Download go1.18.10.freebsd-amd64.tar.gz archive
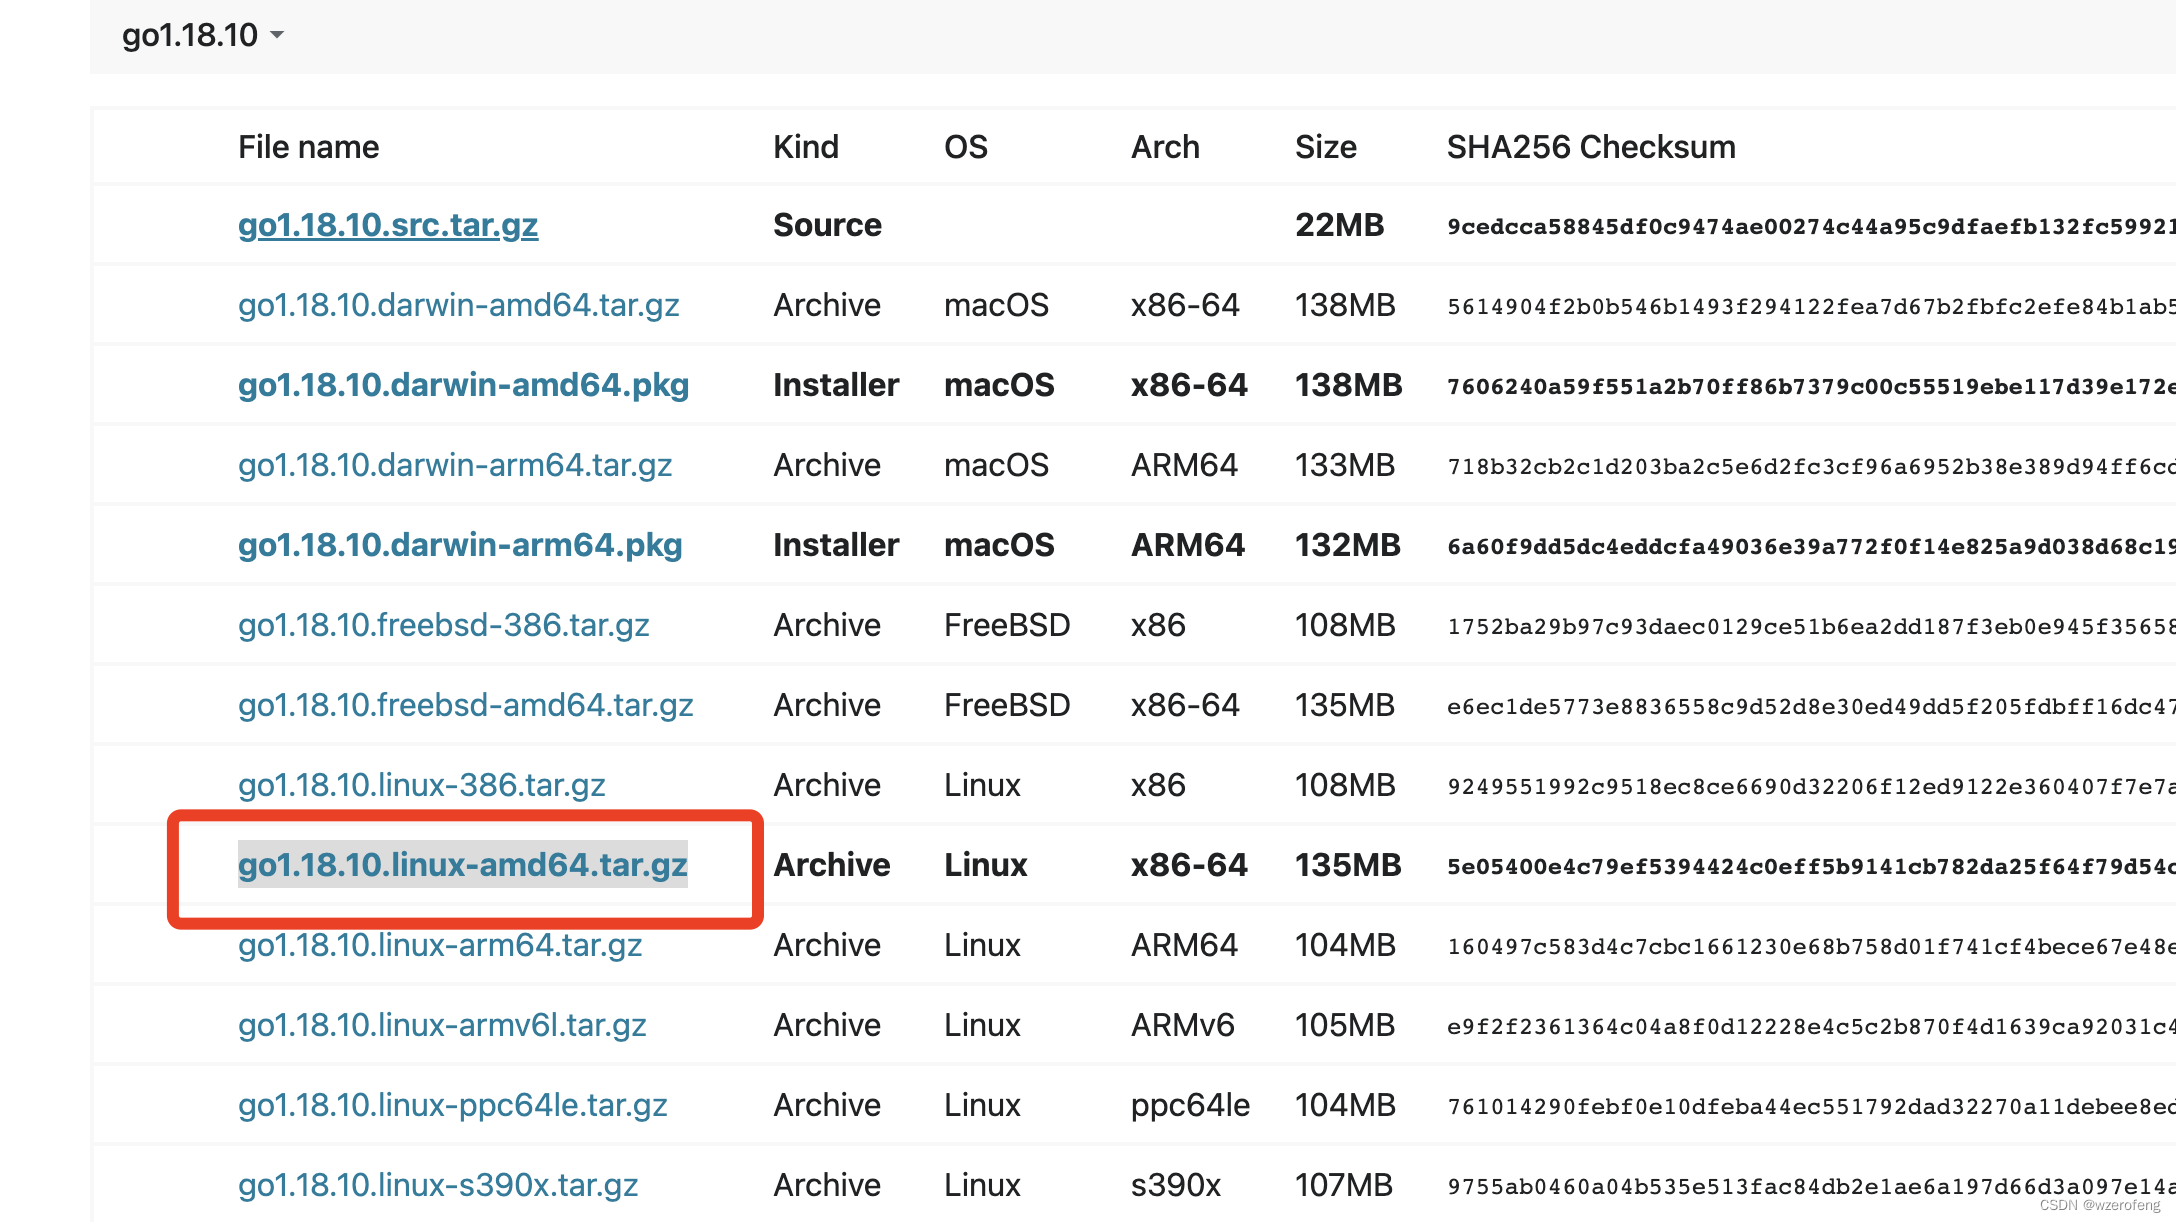This screenshot has height=1222, width=2176. pyautogui.click(x=466, y=705)
